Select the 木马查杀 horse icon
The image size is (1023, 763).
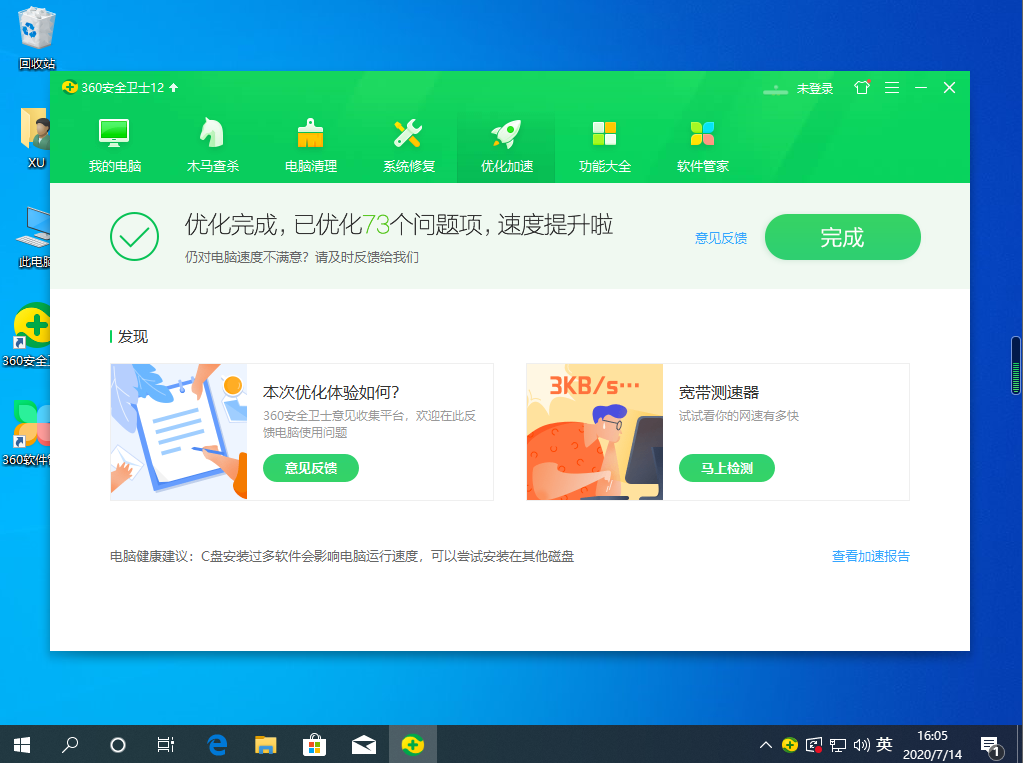[212, 134]
